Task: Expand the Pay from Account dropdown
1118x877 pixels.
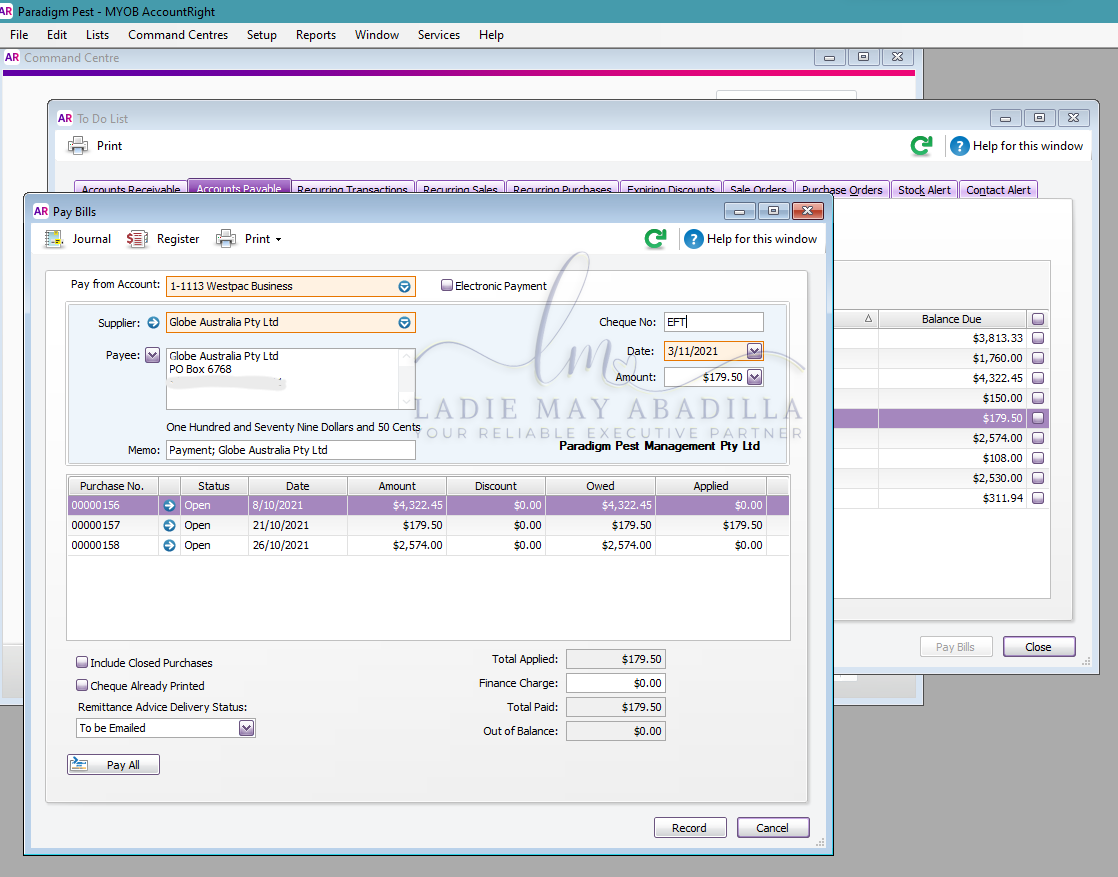Action: tap(404, 287)
